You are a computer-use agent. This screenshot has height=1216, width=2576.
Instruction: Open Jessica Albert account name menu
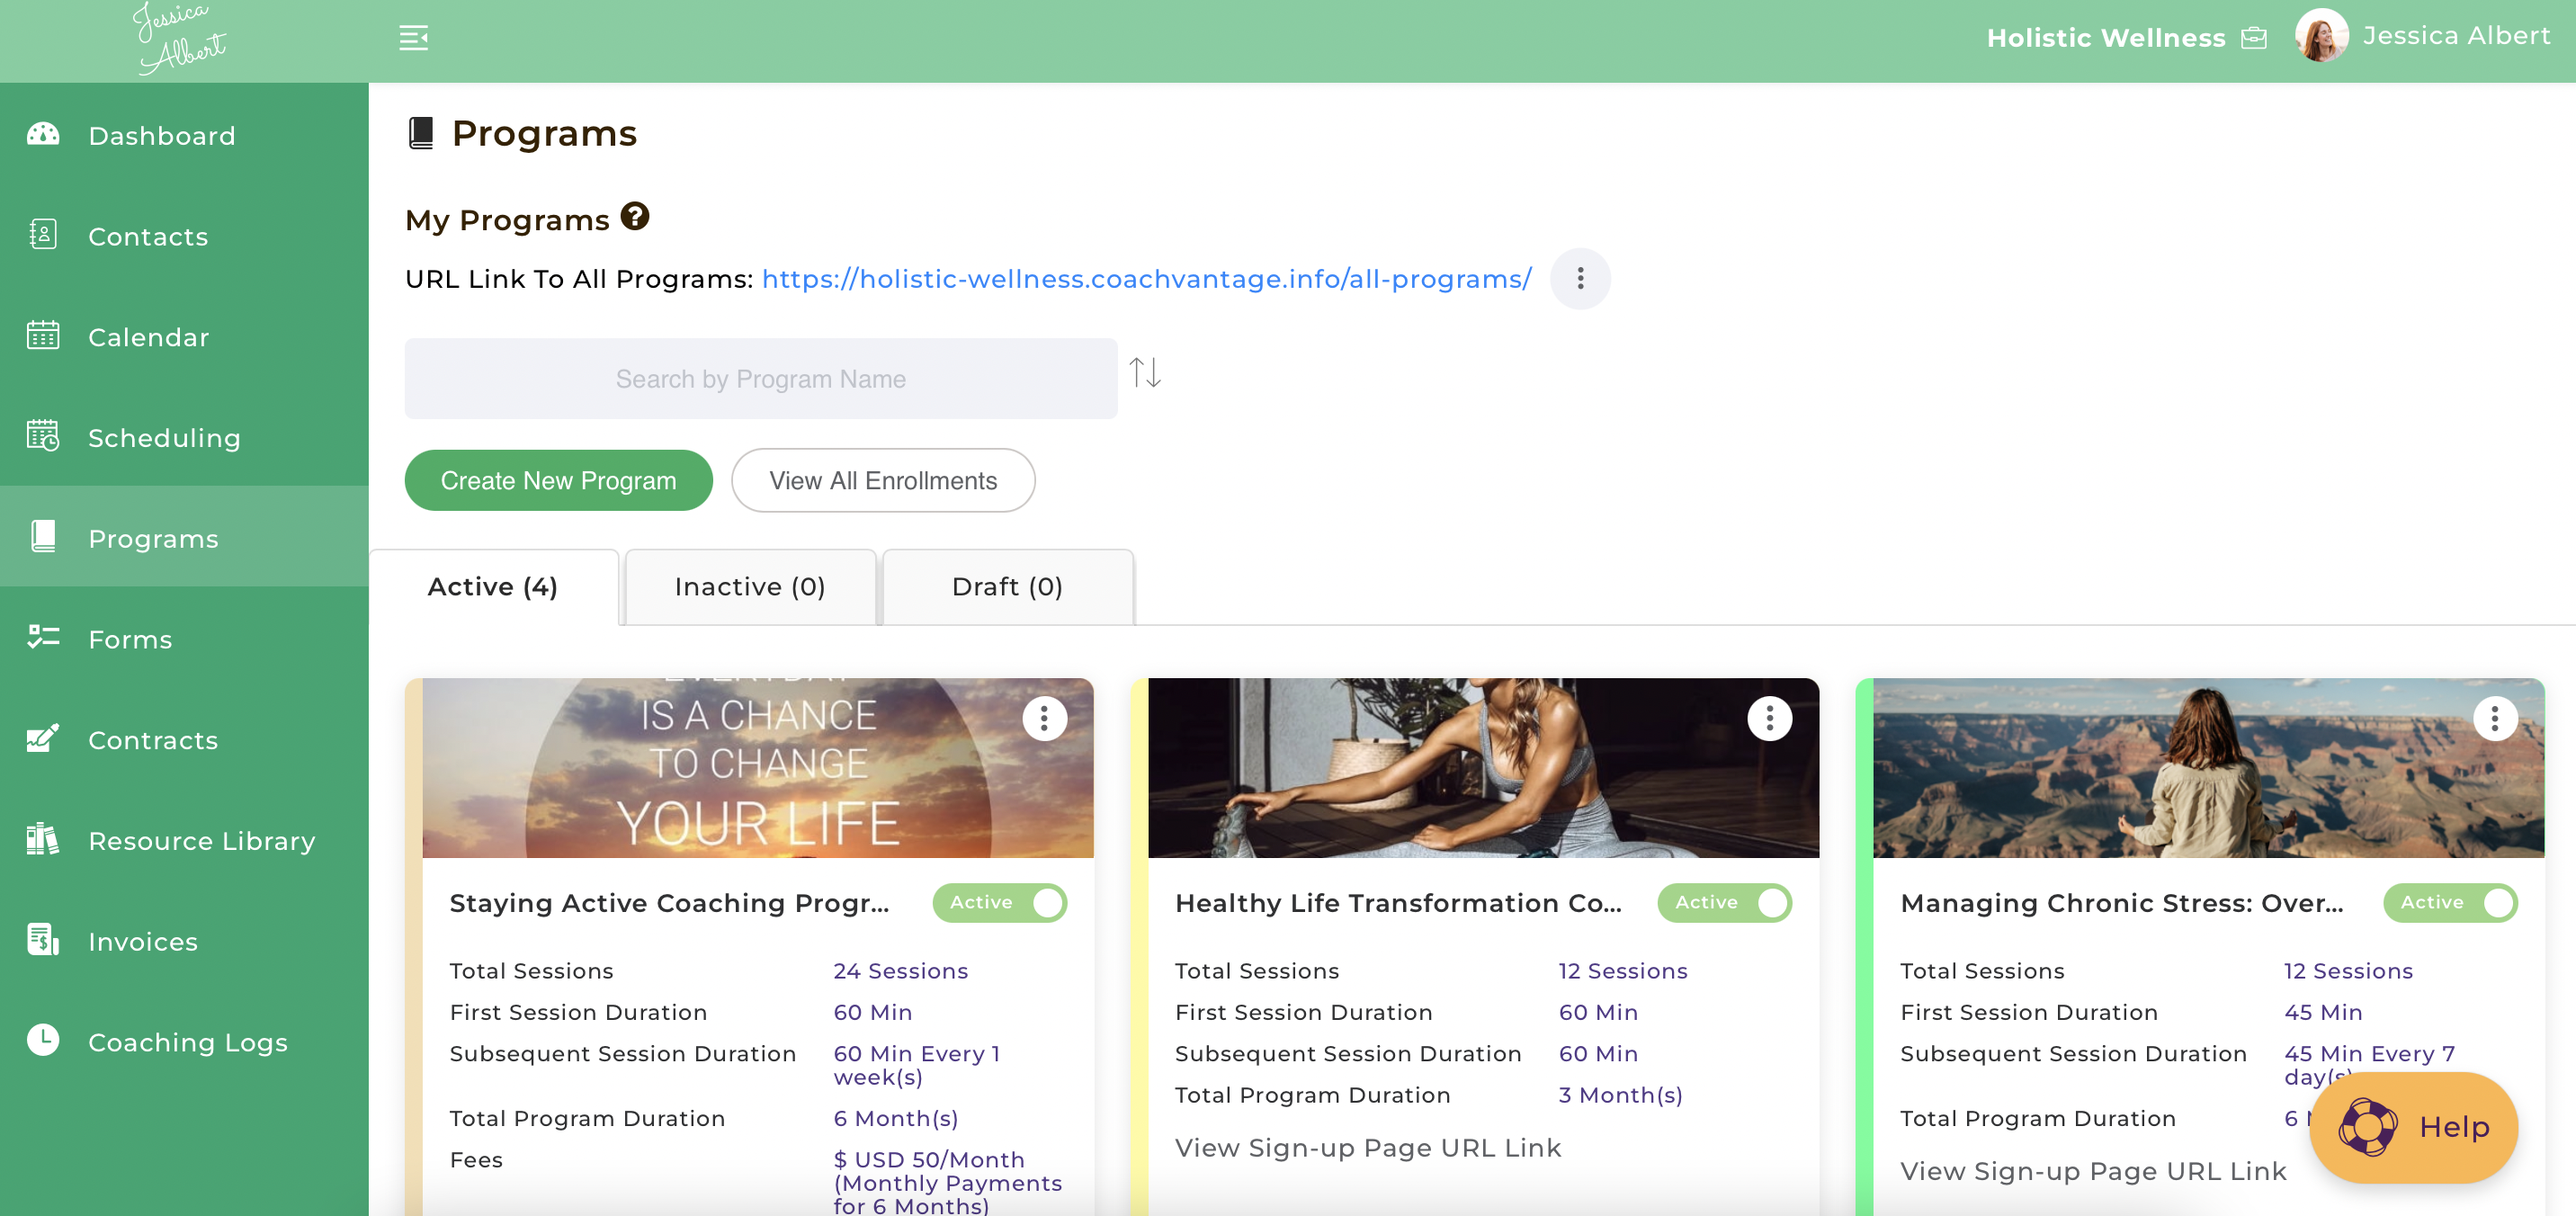(x=2456, y=36)
